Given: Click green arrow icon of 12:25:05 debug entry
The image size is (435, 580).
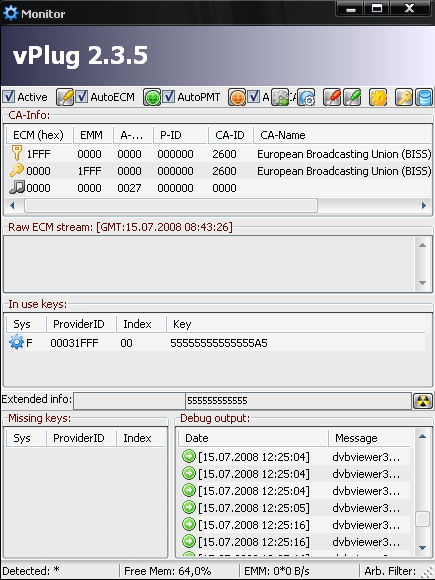Looking at the screenshot, I should [189, 507].
